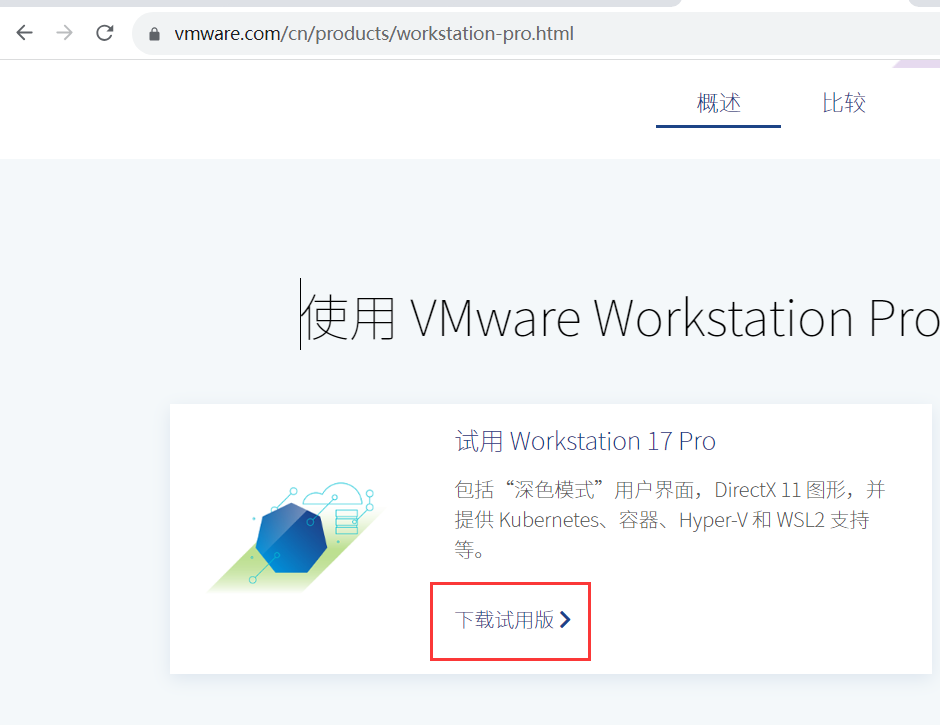
Task: Go back using the browser back arrow
Action: coord(25,32)
